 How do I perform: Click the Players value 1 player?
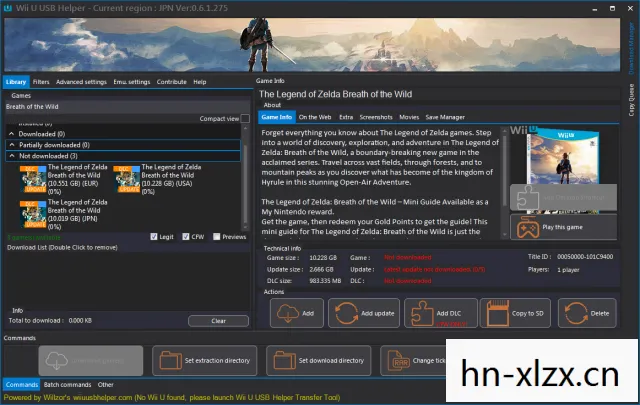click(568, 270)
